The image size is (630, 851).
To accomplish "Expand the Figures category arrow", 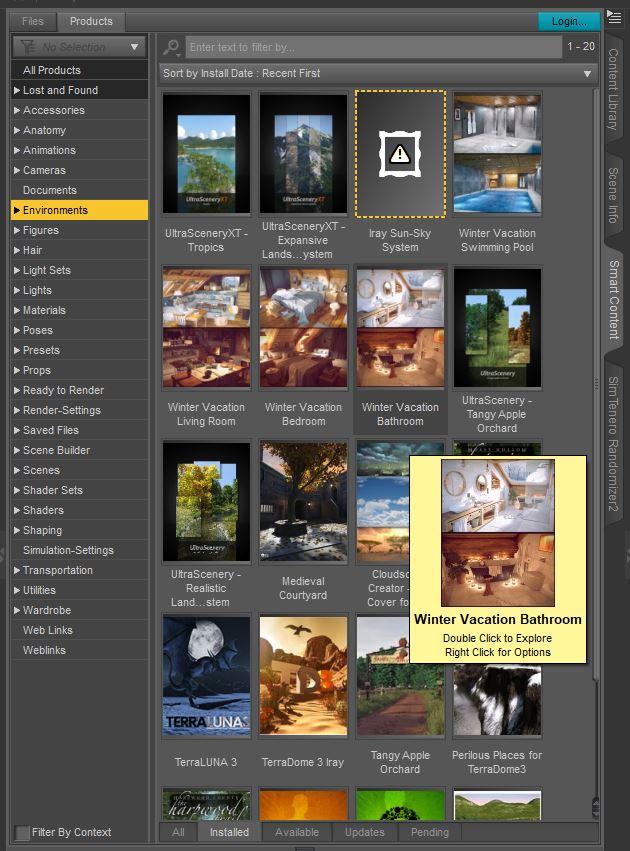I will pyautogui.click(x=17, y=230).
